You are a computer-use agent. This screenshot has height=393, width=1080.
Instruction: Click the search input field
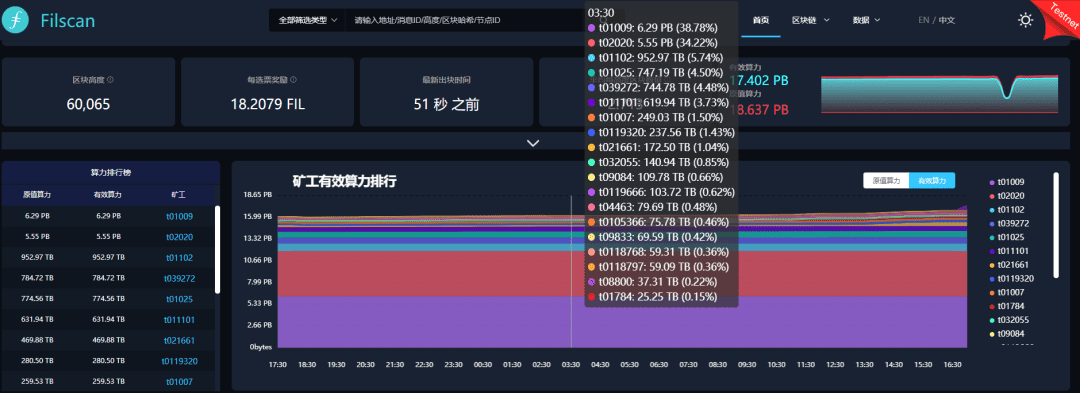click(x=465, y=21)
